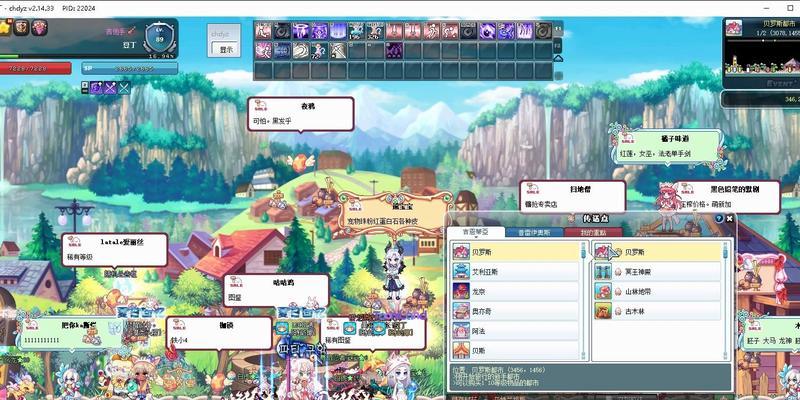This screenshot has height=400, width=800.
Task: Select 艾利亚斯 in the region list
Action: tap(515, 271)
